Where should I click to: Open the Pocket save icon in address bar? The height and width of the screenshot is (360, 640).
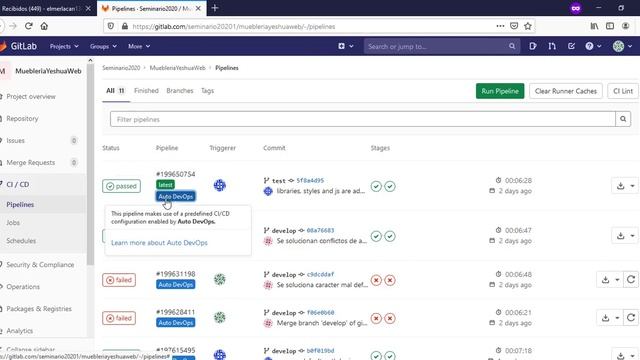[514, 26]
